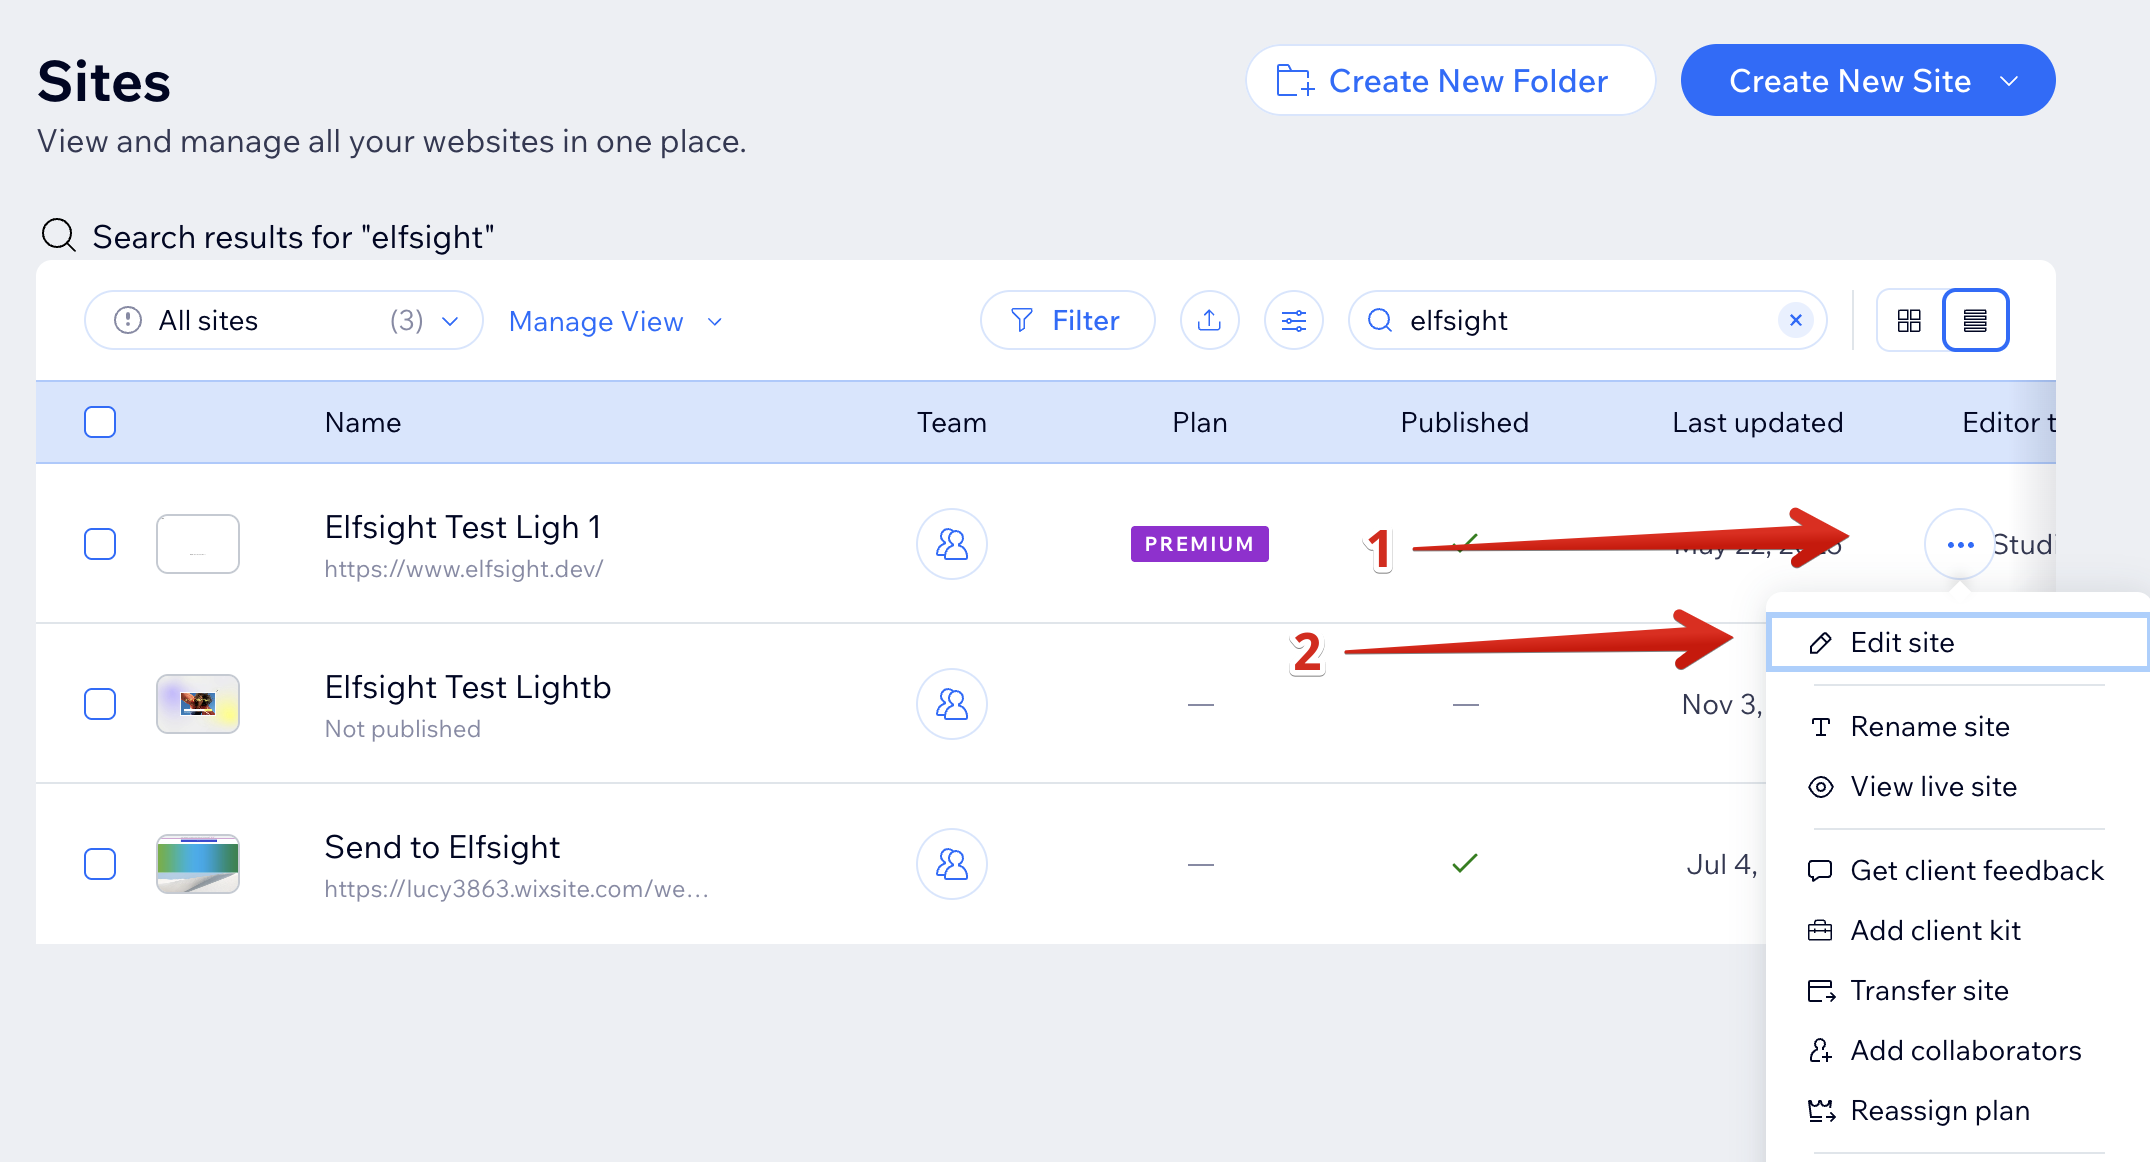Choose Edit site from the menu

1958,643
